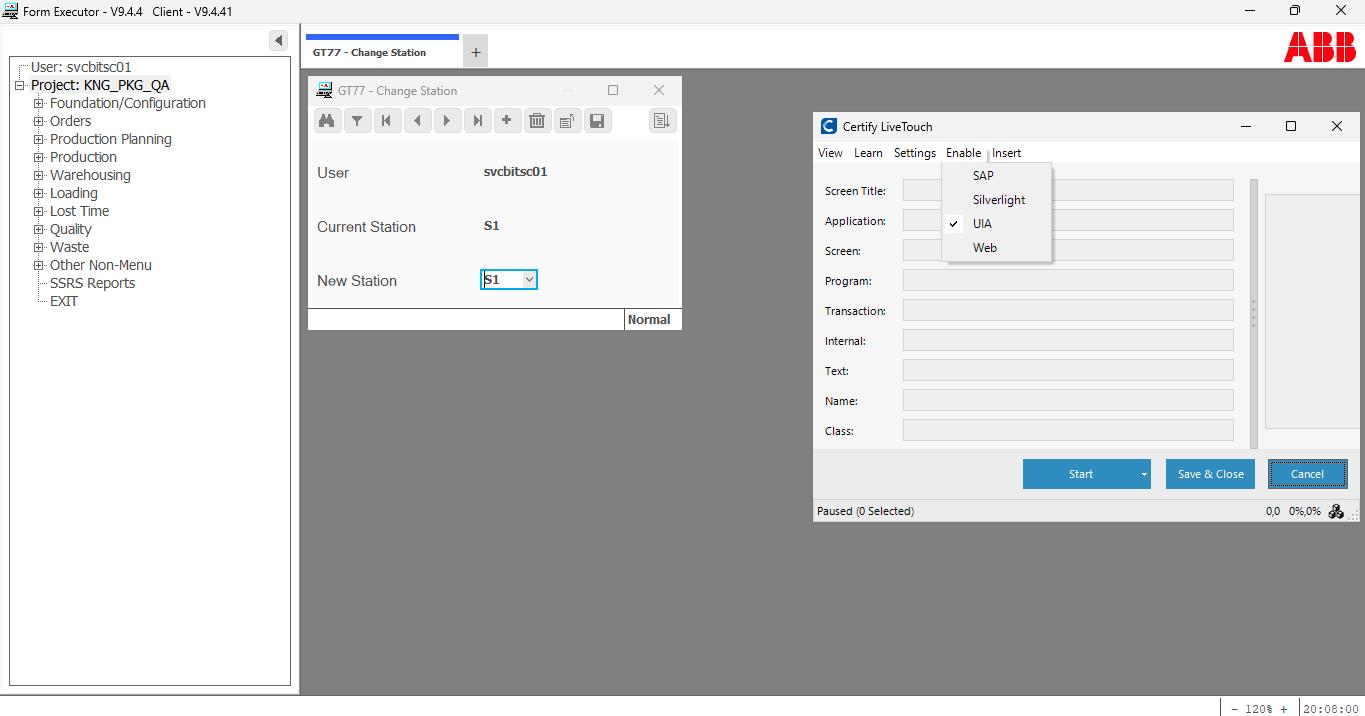Expand the Production tree node
Image resolution: width=1365 pixels, height=716 pixels.
tap(37, 156)
